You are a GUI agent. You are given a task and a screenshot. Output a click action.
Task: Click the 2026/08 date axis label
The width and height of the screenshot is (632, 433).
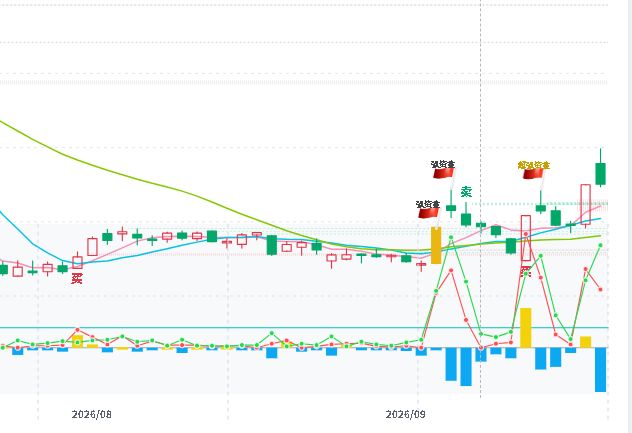91,414
